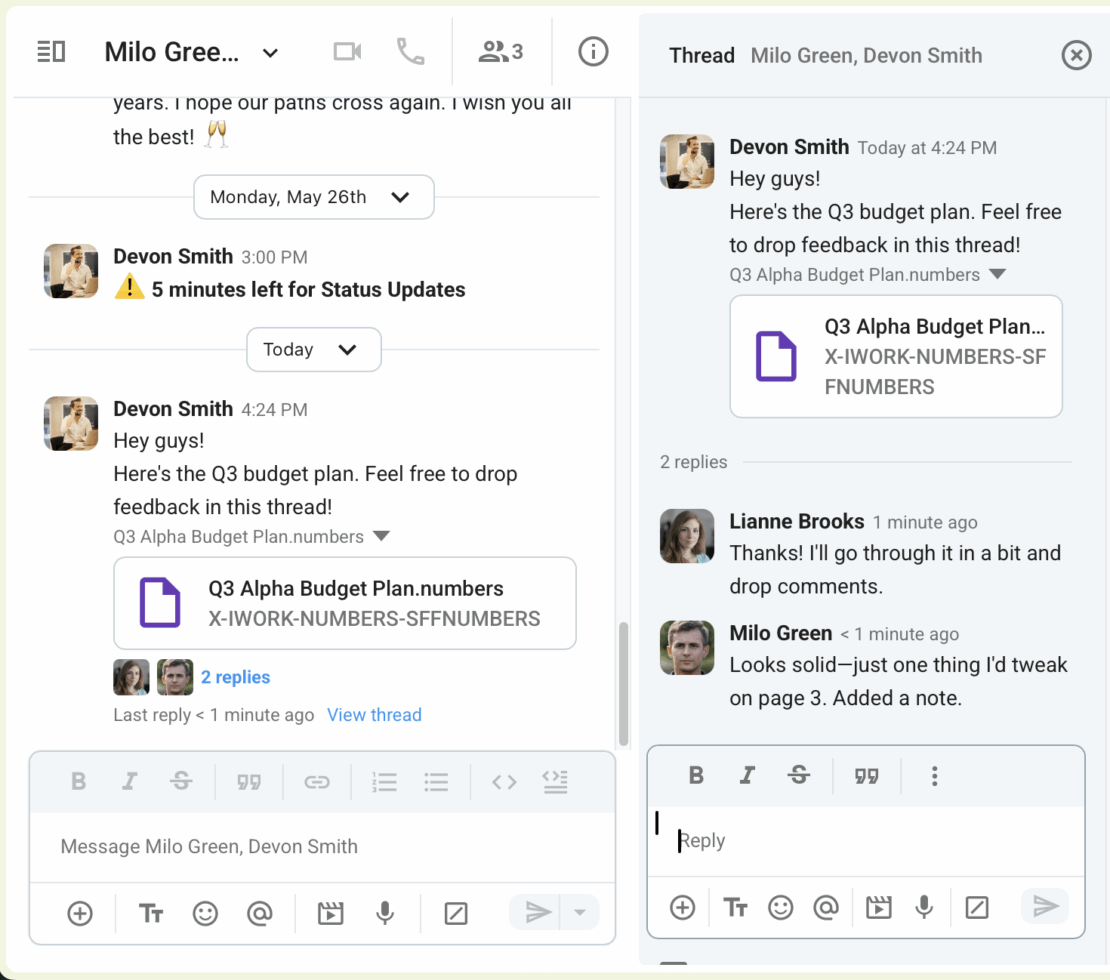
Task: Open the Milo Green conversation title menu
Action: tap(269, 53)
